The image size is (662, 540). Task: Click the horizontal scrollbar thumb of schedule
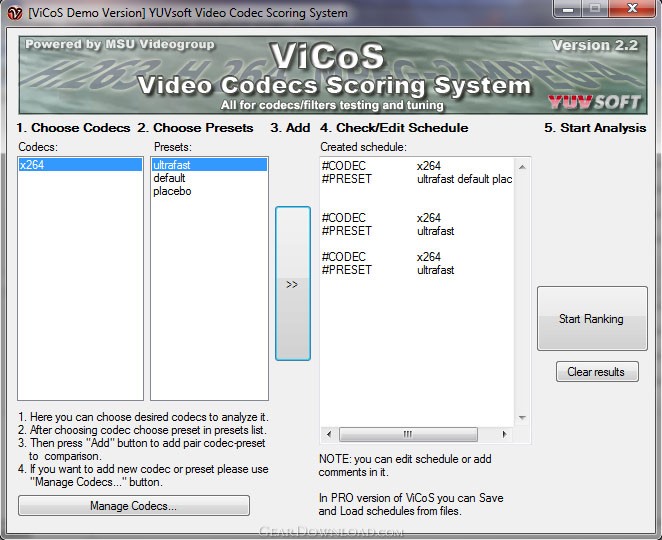(x=408, y=434)
